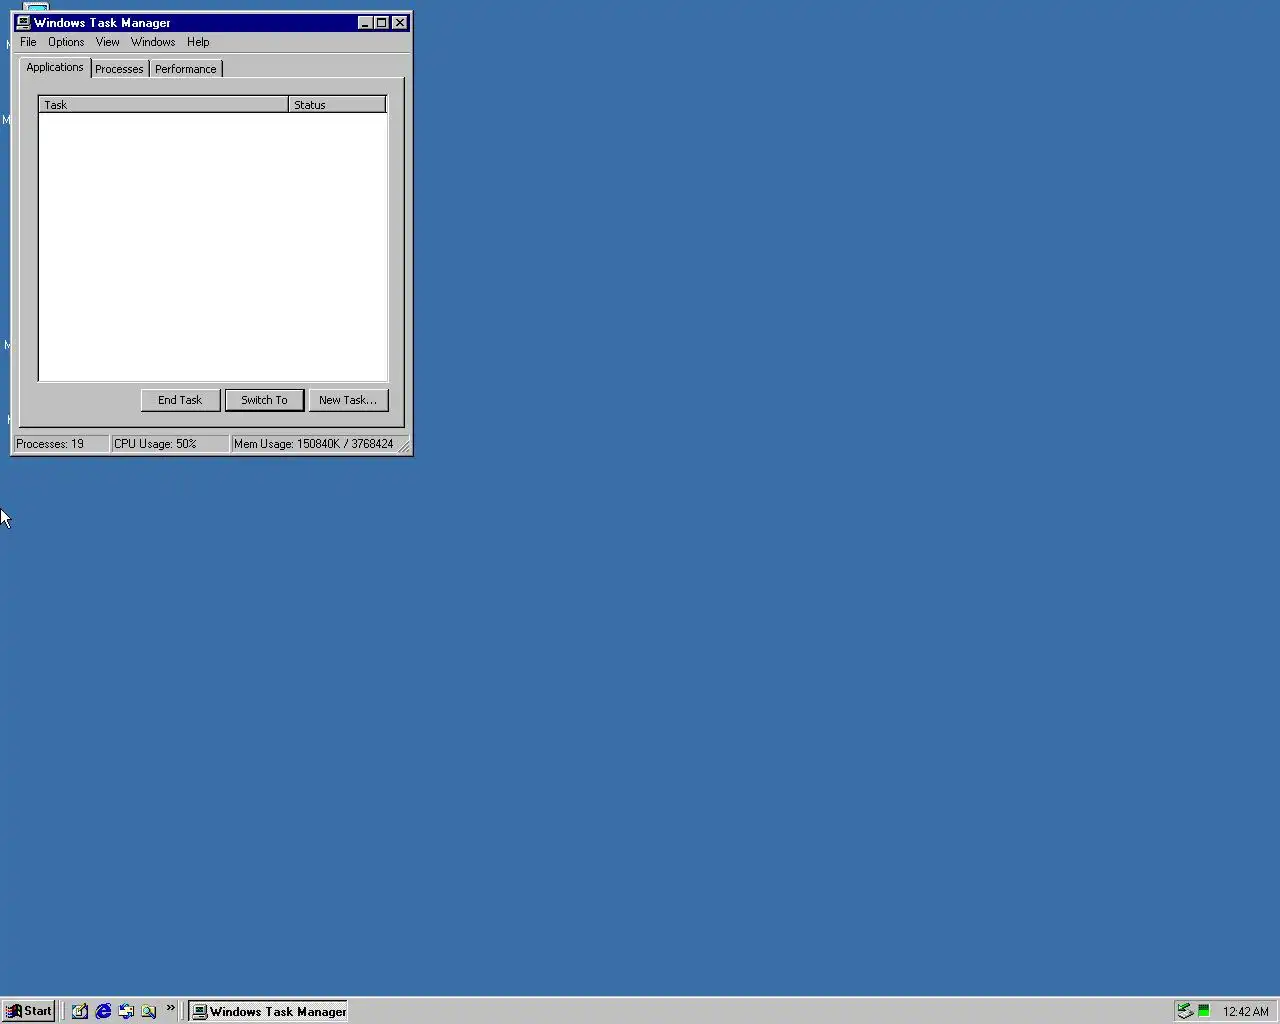Launch Internet Explorer from quick launch
The height and width of the screenshot is (1024, 1280).
click(103, 1011)
